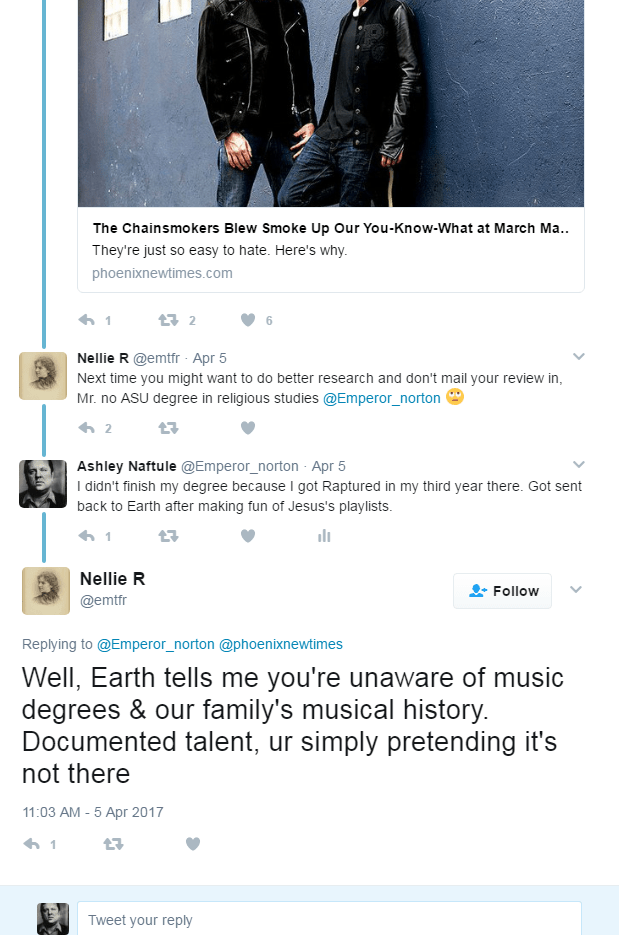Viewport: 619px width, 935px height.
Task: Like Ashley Naftule's Raptured tweet
Action: point(248,536)
